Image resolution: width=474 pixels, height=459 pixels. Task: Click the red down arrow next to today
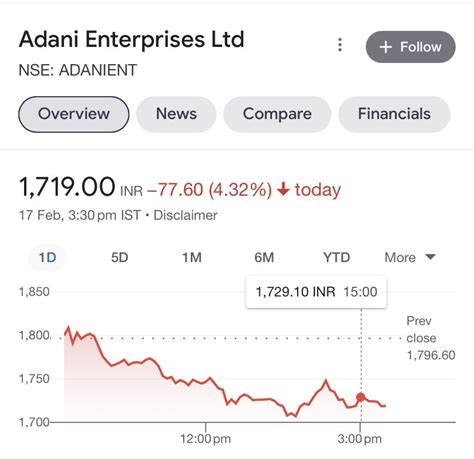[x=283, y=189]
